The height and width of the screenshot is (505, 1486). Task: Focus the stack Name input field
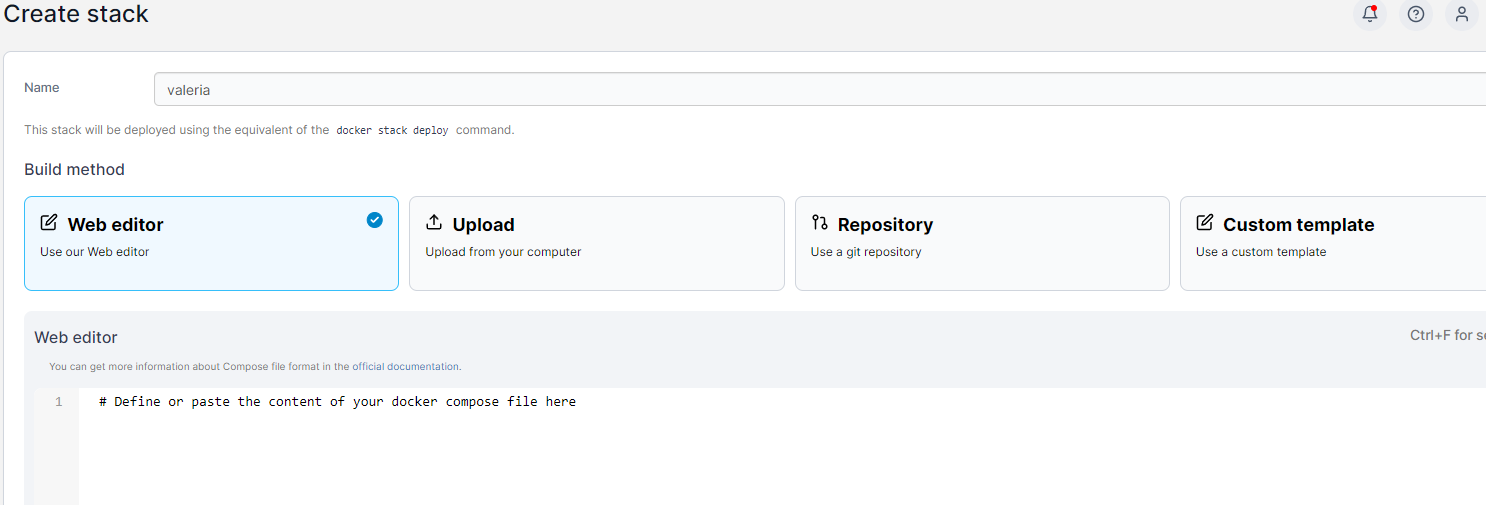coord(820,89)
